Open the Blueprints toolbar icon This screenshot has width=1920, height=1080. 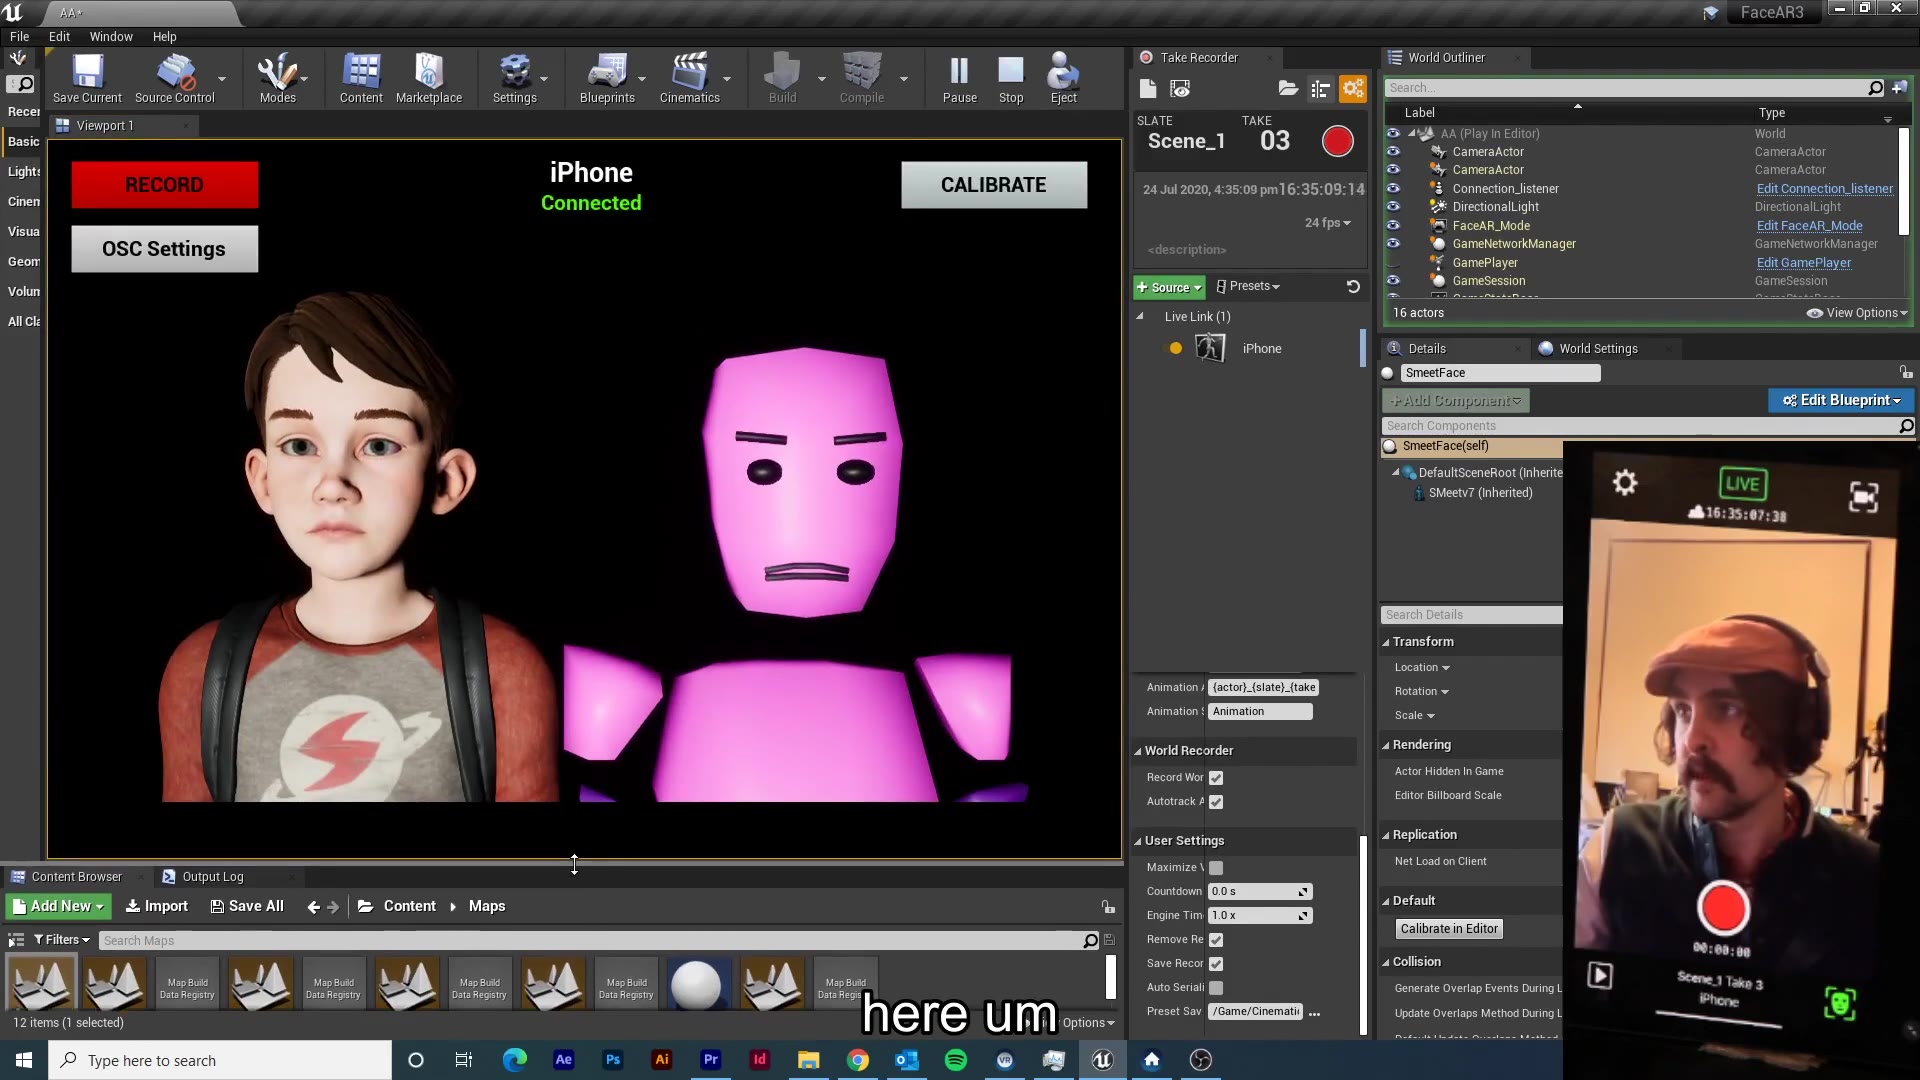609,78
